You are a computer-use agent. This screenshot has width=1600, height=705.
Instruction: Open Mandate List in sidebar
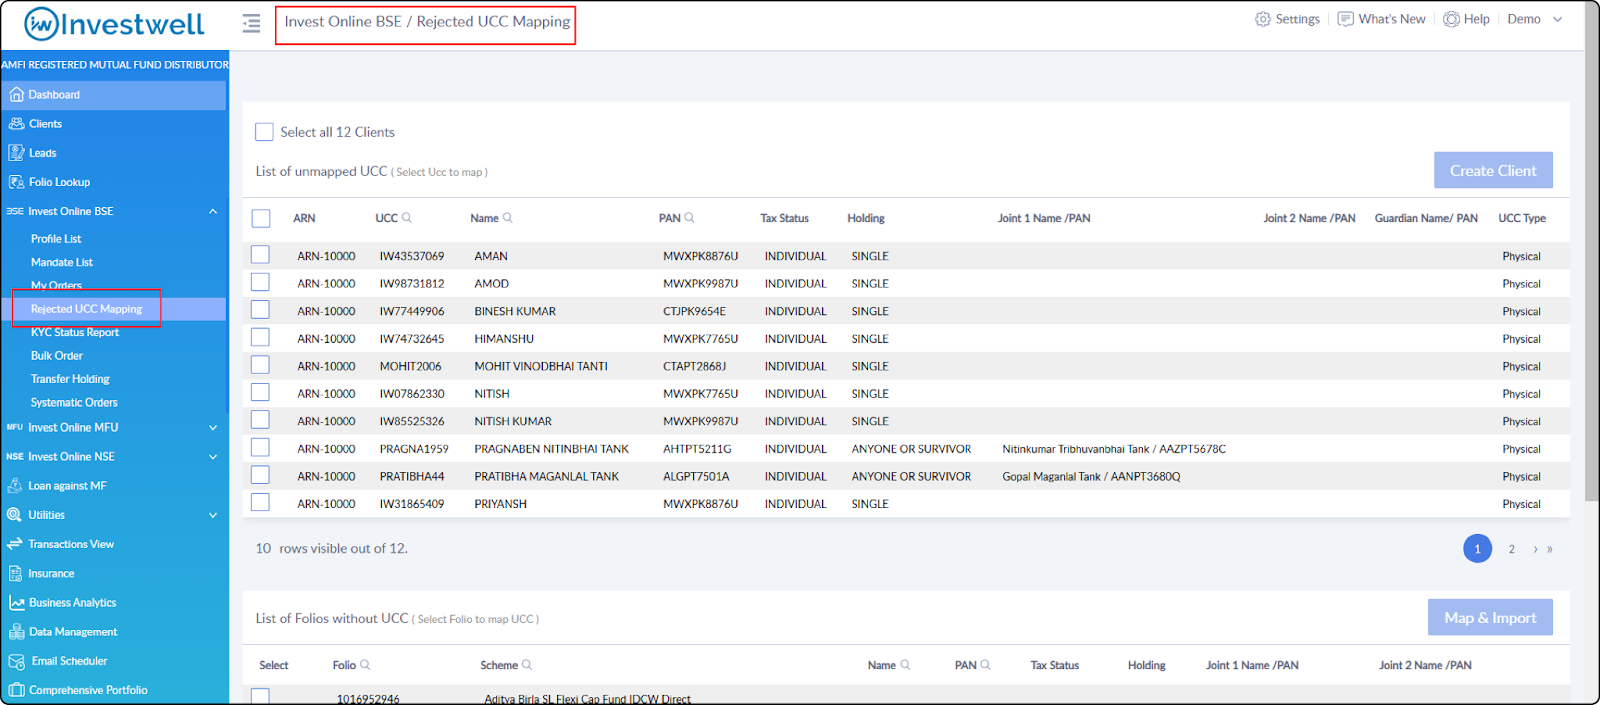[62, 262]
